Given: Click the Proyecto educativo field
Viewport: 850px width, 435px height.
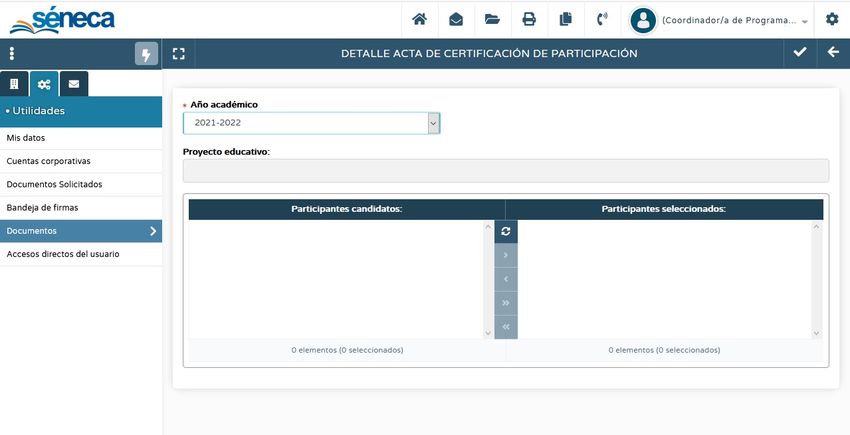Looking at the screenshot, I should click(x=505, y=171).
